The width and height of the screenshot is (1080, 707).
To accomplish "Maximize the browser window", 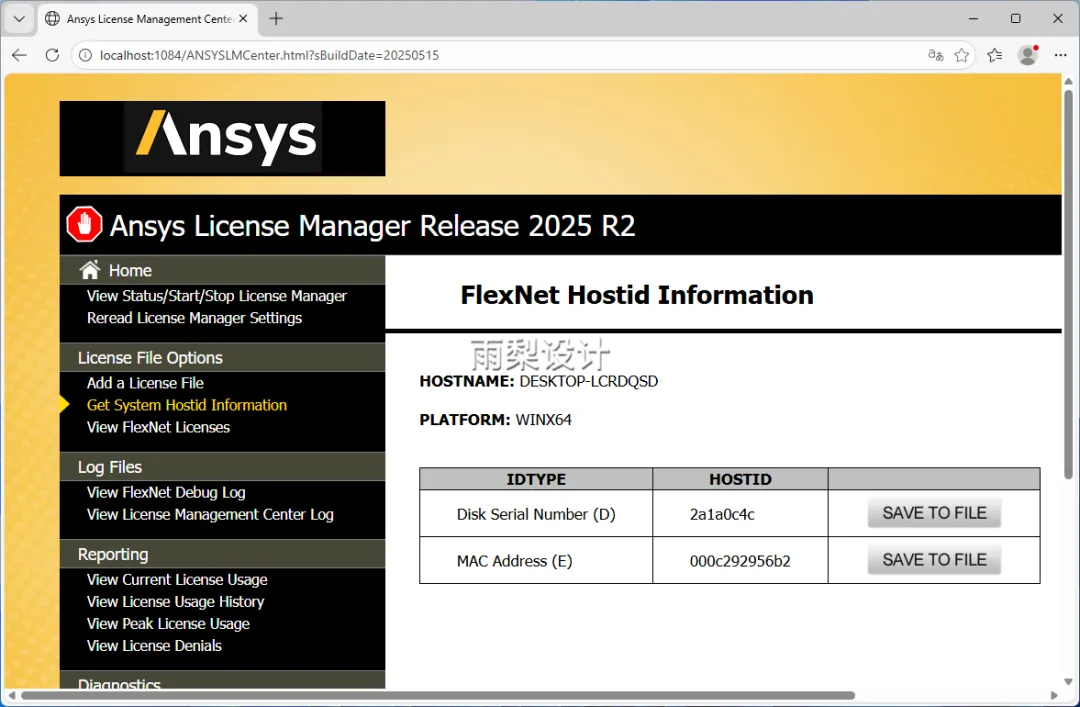I will coord(1016,19).
